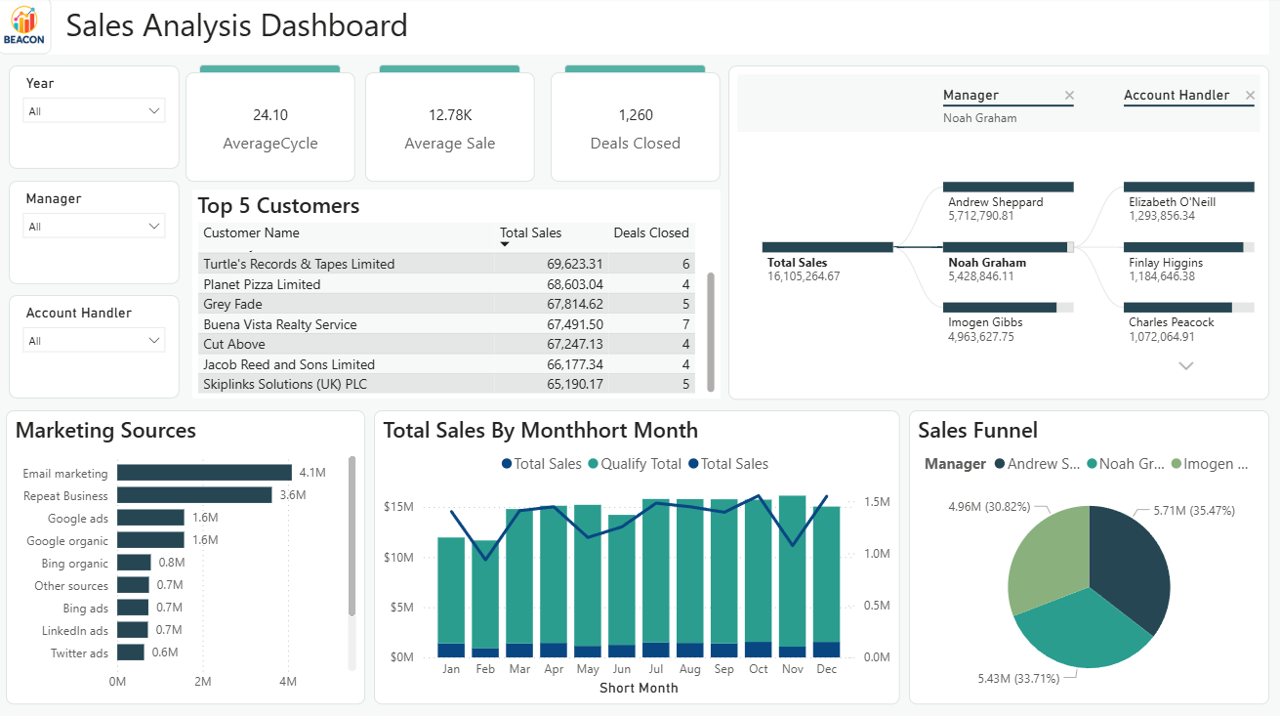Select Jacob Reed and Sons Limited row
The height and width of the screenshot is (716, 1280).
[447, 364]
